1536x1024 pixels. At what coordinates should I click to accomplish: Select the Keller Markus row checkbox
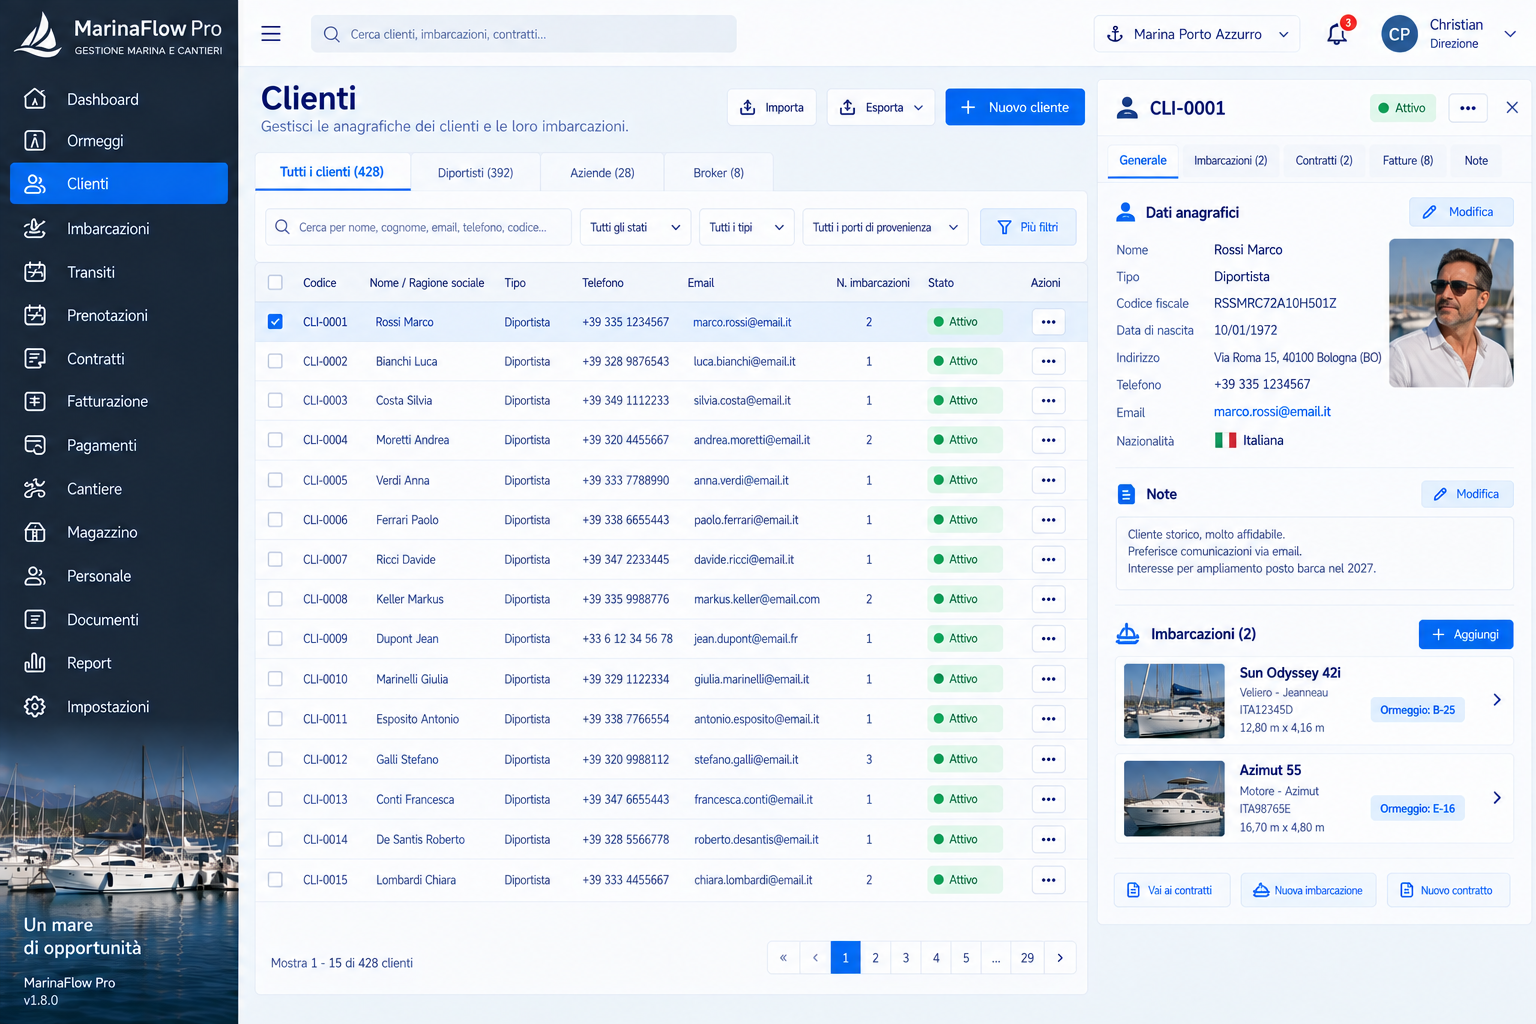click(275, 599)
